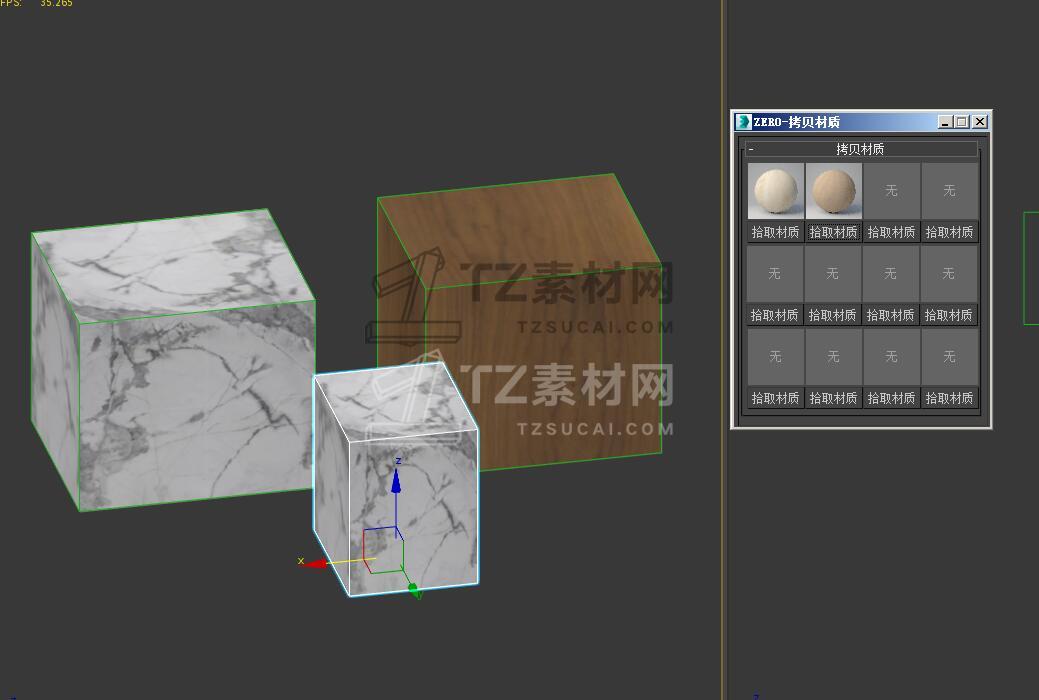
Task: Grab the red X axis gizmo arrow
Action: click(316, 564)
